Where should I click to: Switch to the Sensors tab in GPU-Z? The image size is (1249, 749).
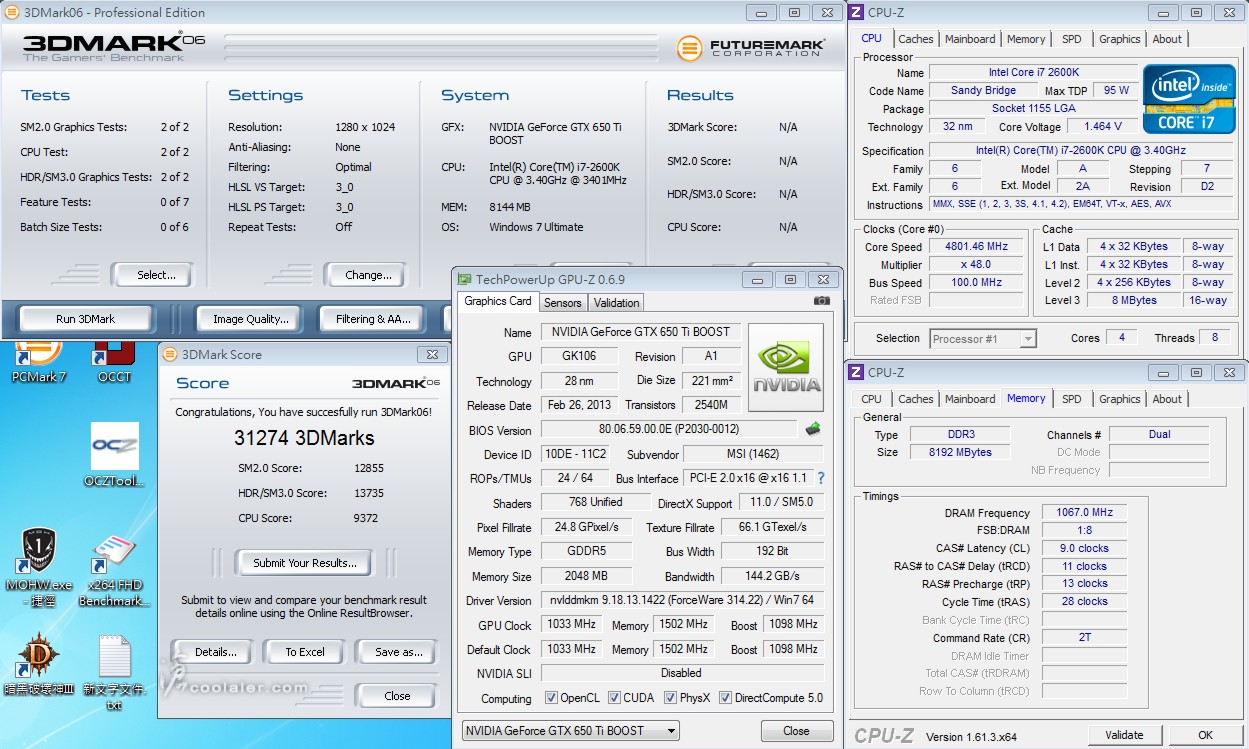coord(562,303)
